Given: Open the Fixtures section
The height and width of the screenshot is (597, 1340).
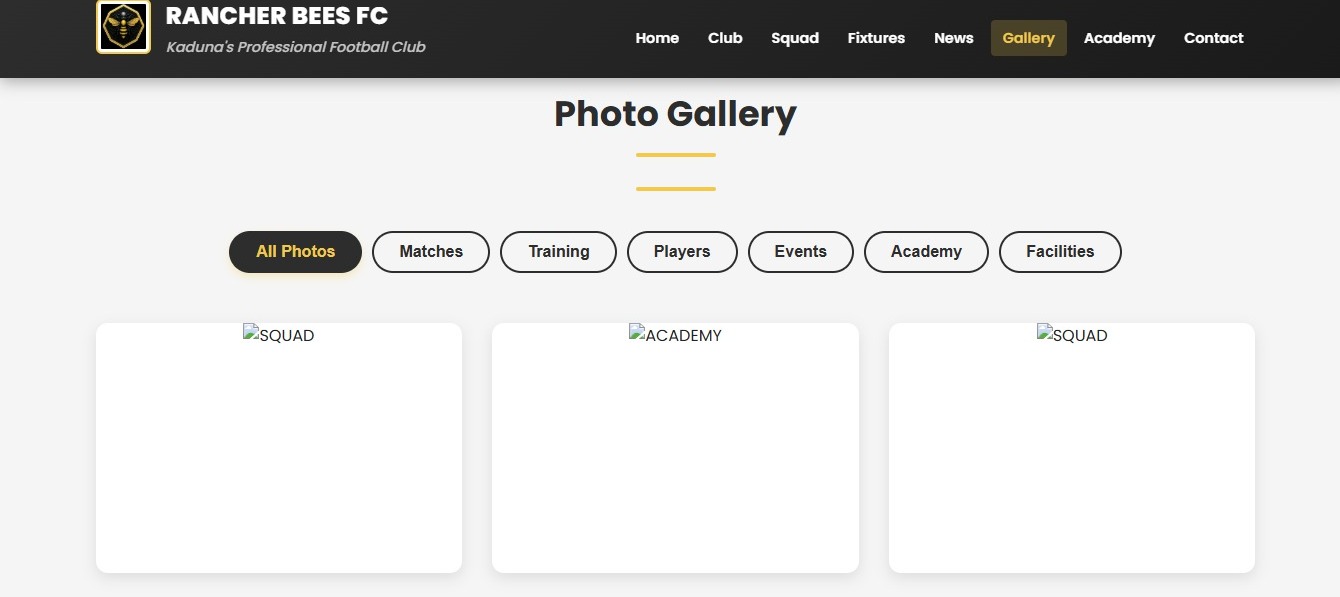Looking at the screenshot, I should [876, 38].
